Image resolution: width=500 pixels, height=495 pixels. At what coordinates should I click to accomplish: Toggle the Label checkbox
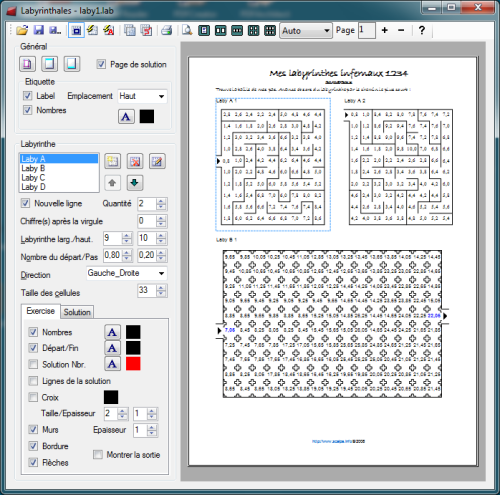tap(27, 96)
